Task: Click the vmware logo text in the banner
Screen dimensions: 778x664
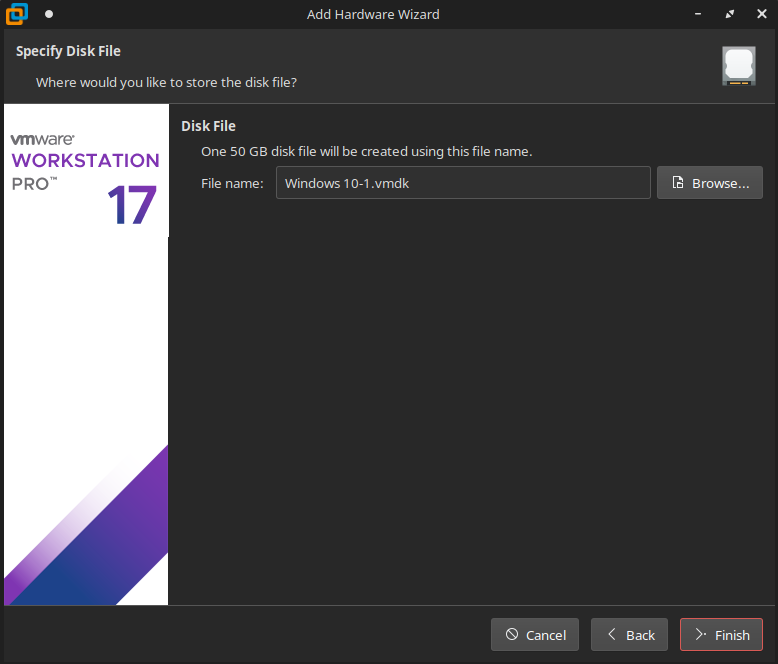Action: point(42,140)
